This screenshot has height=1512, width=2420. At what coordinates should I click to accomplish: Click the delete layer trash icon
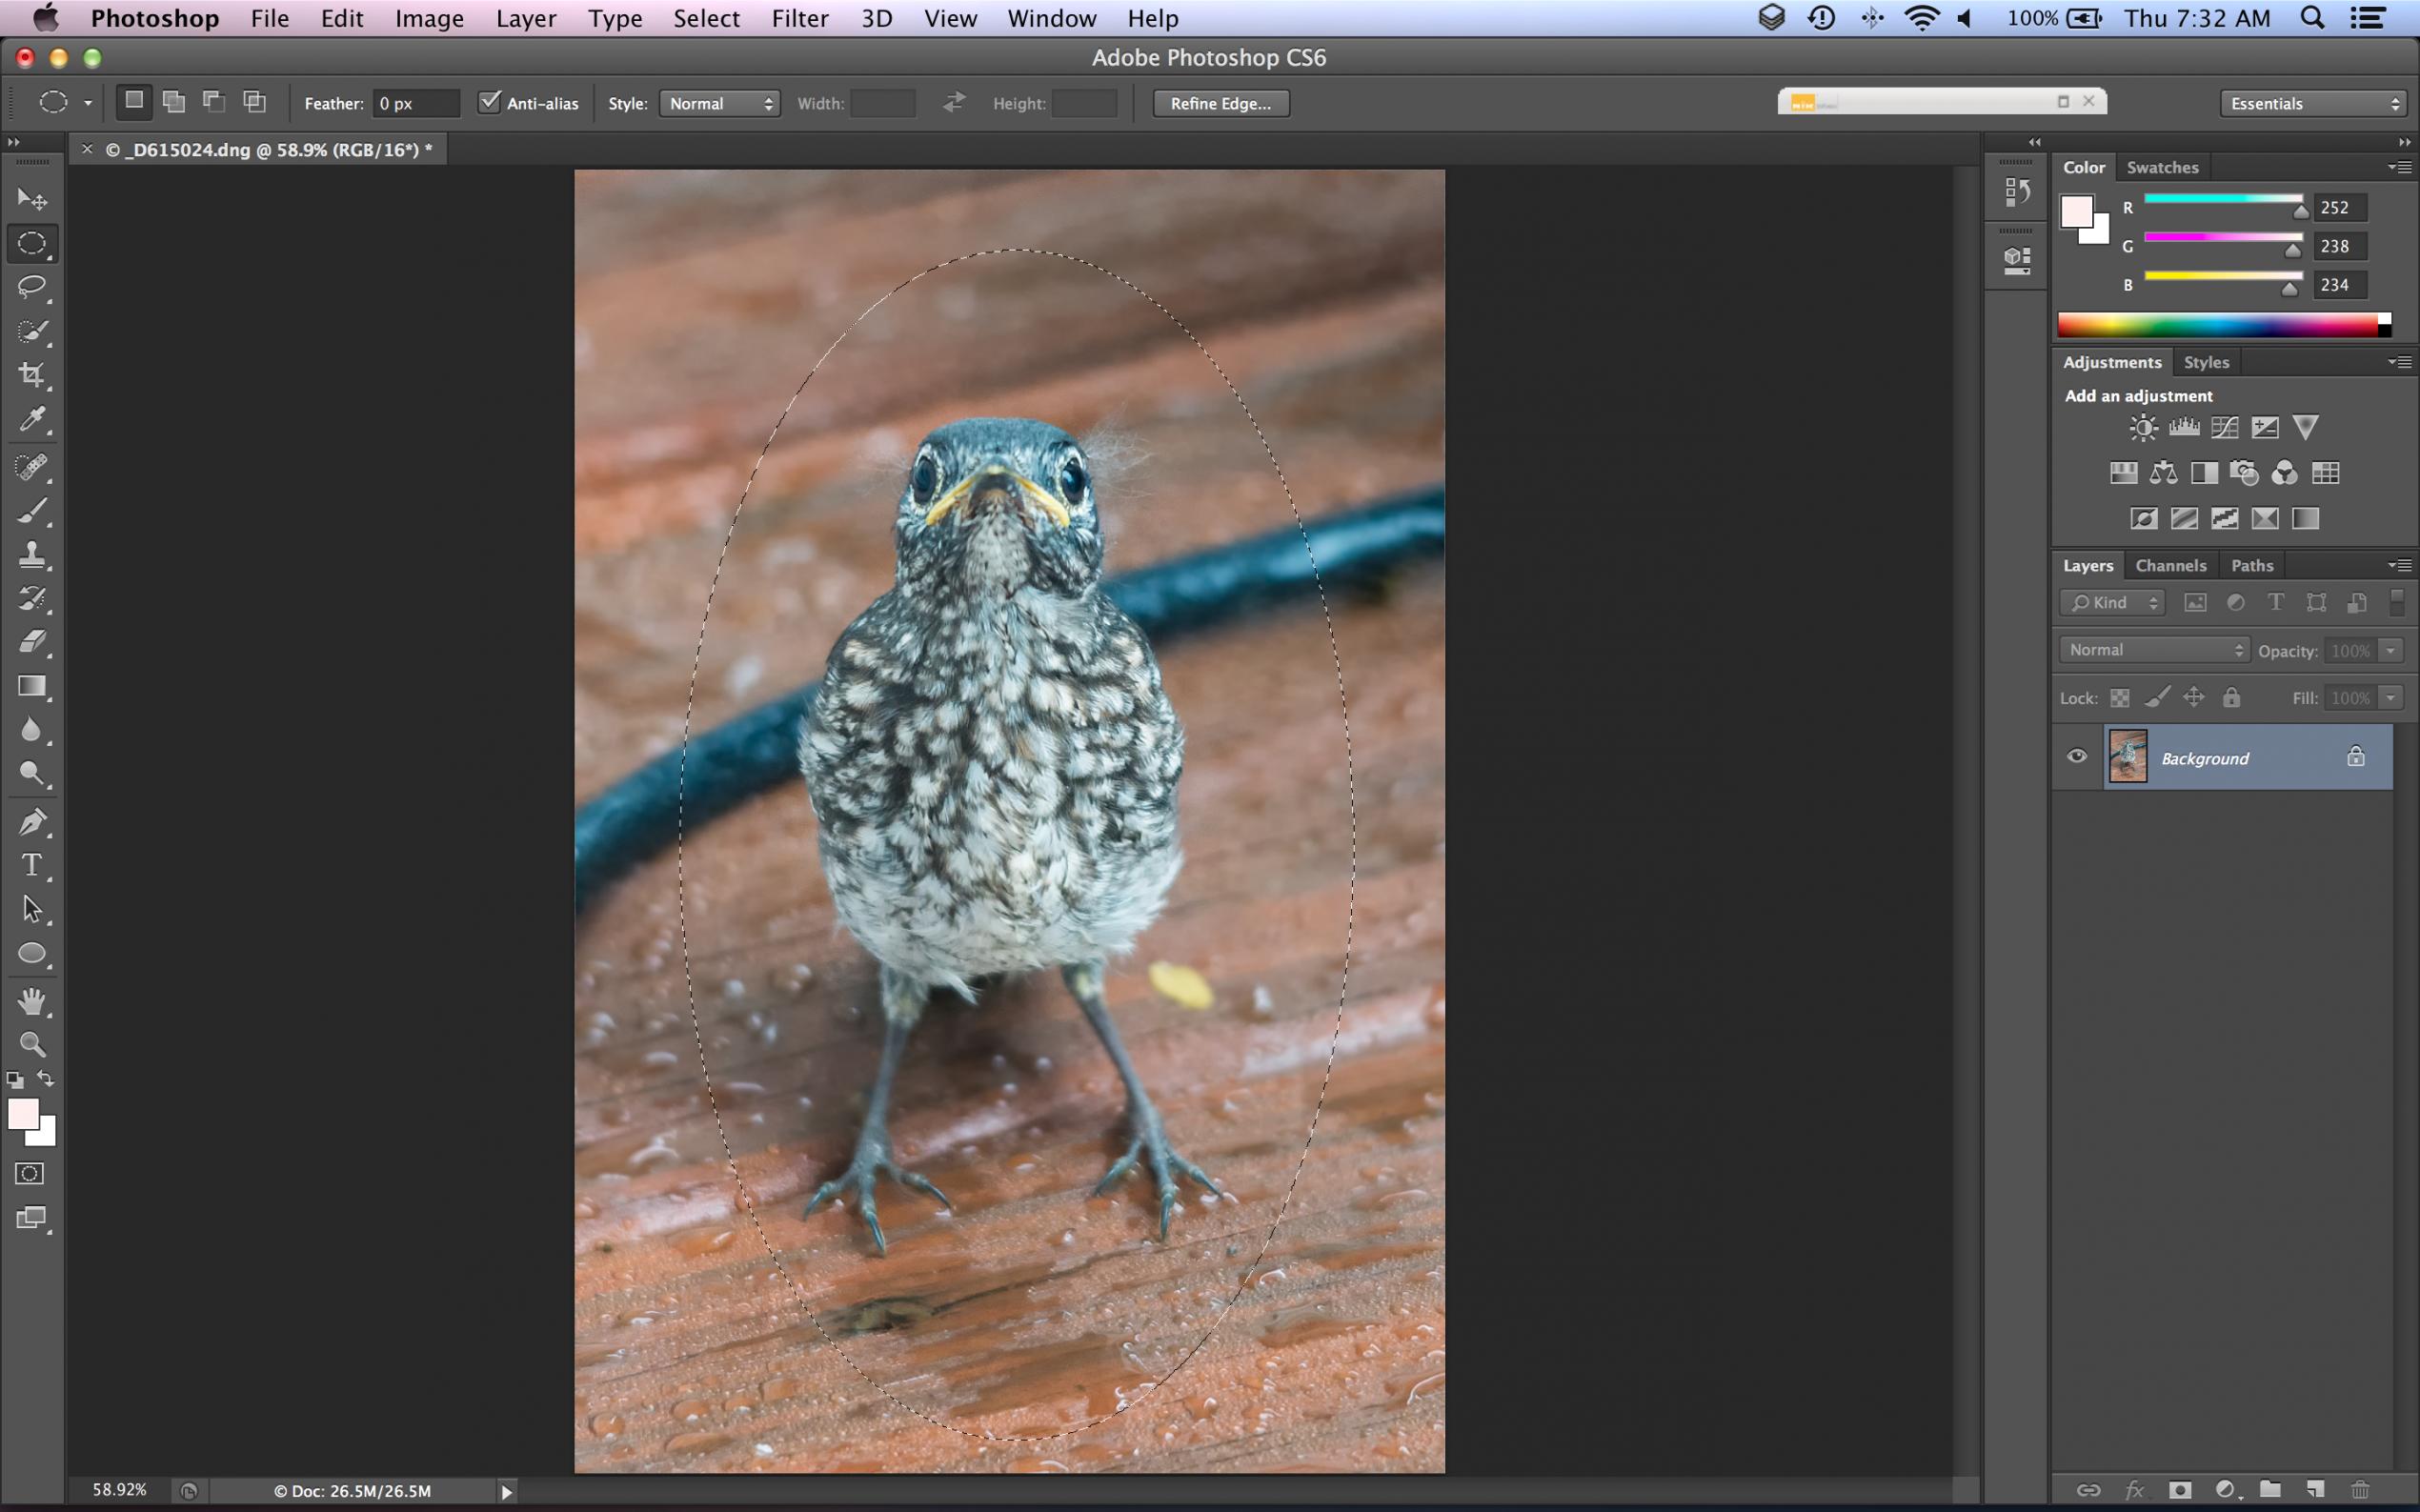point(2360,1490)
